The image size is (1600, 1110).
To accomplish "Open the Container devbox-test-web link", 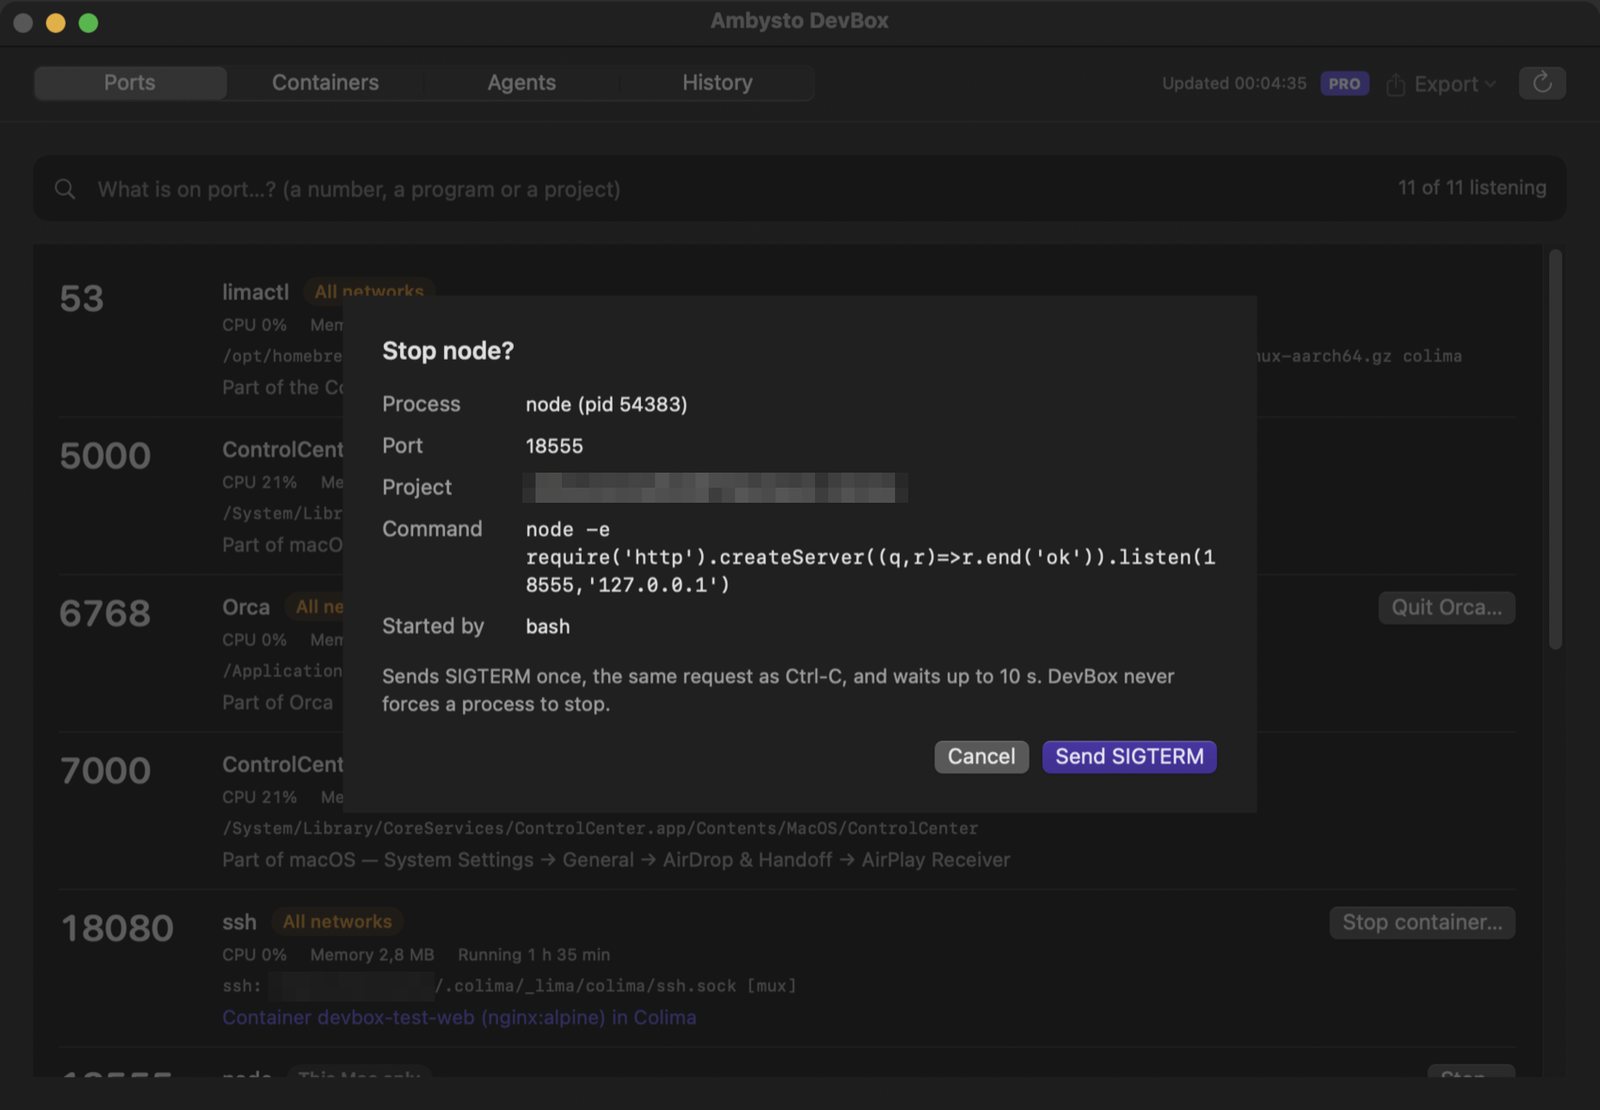I will (x=459, y=1018).
